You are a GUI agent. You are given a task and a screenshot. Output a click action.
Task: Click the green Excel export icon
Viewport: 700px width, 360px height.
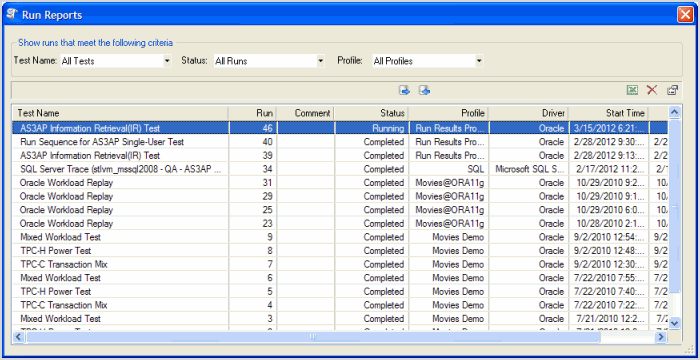pyautogui.click(x=632, y=90)
